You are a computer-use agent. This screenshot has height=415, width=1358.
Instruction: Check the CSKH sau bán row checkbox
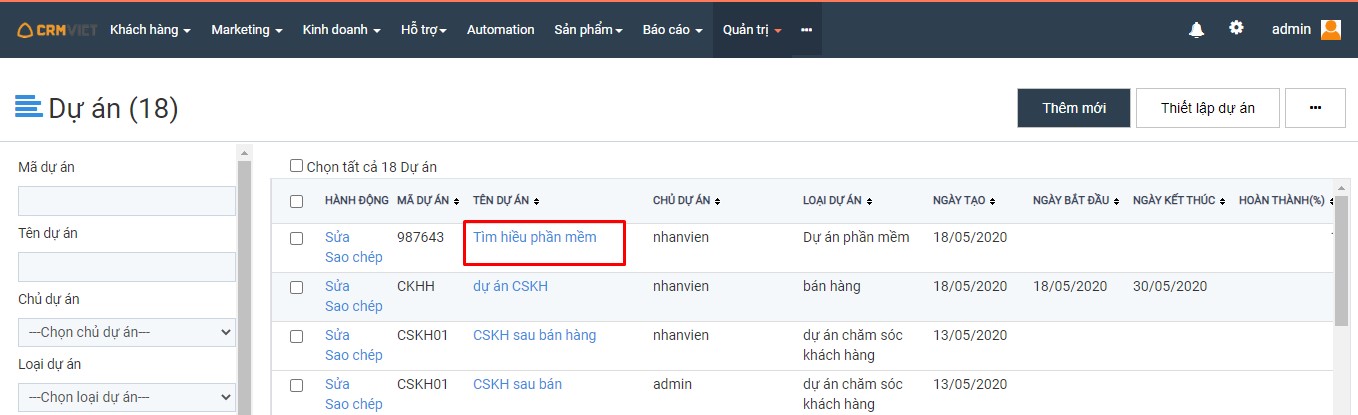[296, 385]
